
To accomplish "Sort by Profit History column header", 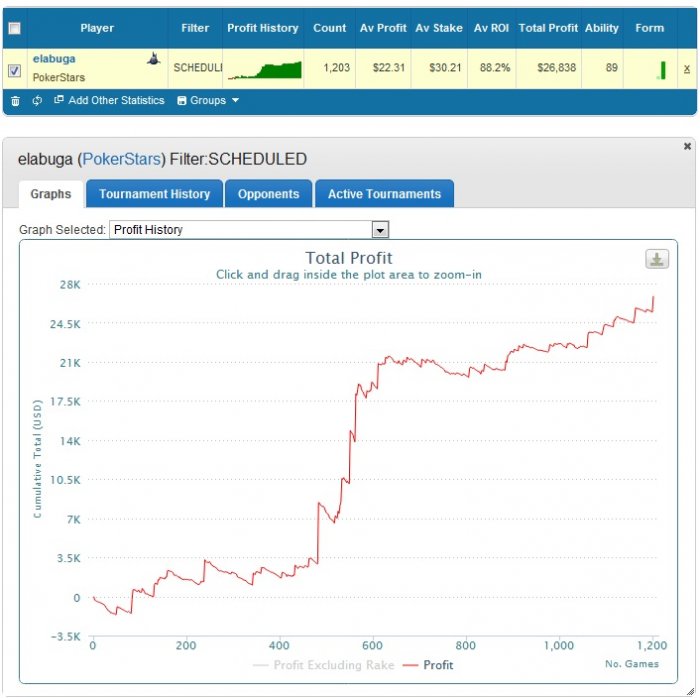I will tap(262, 28).
